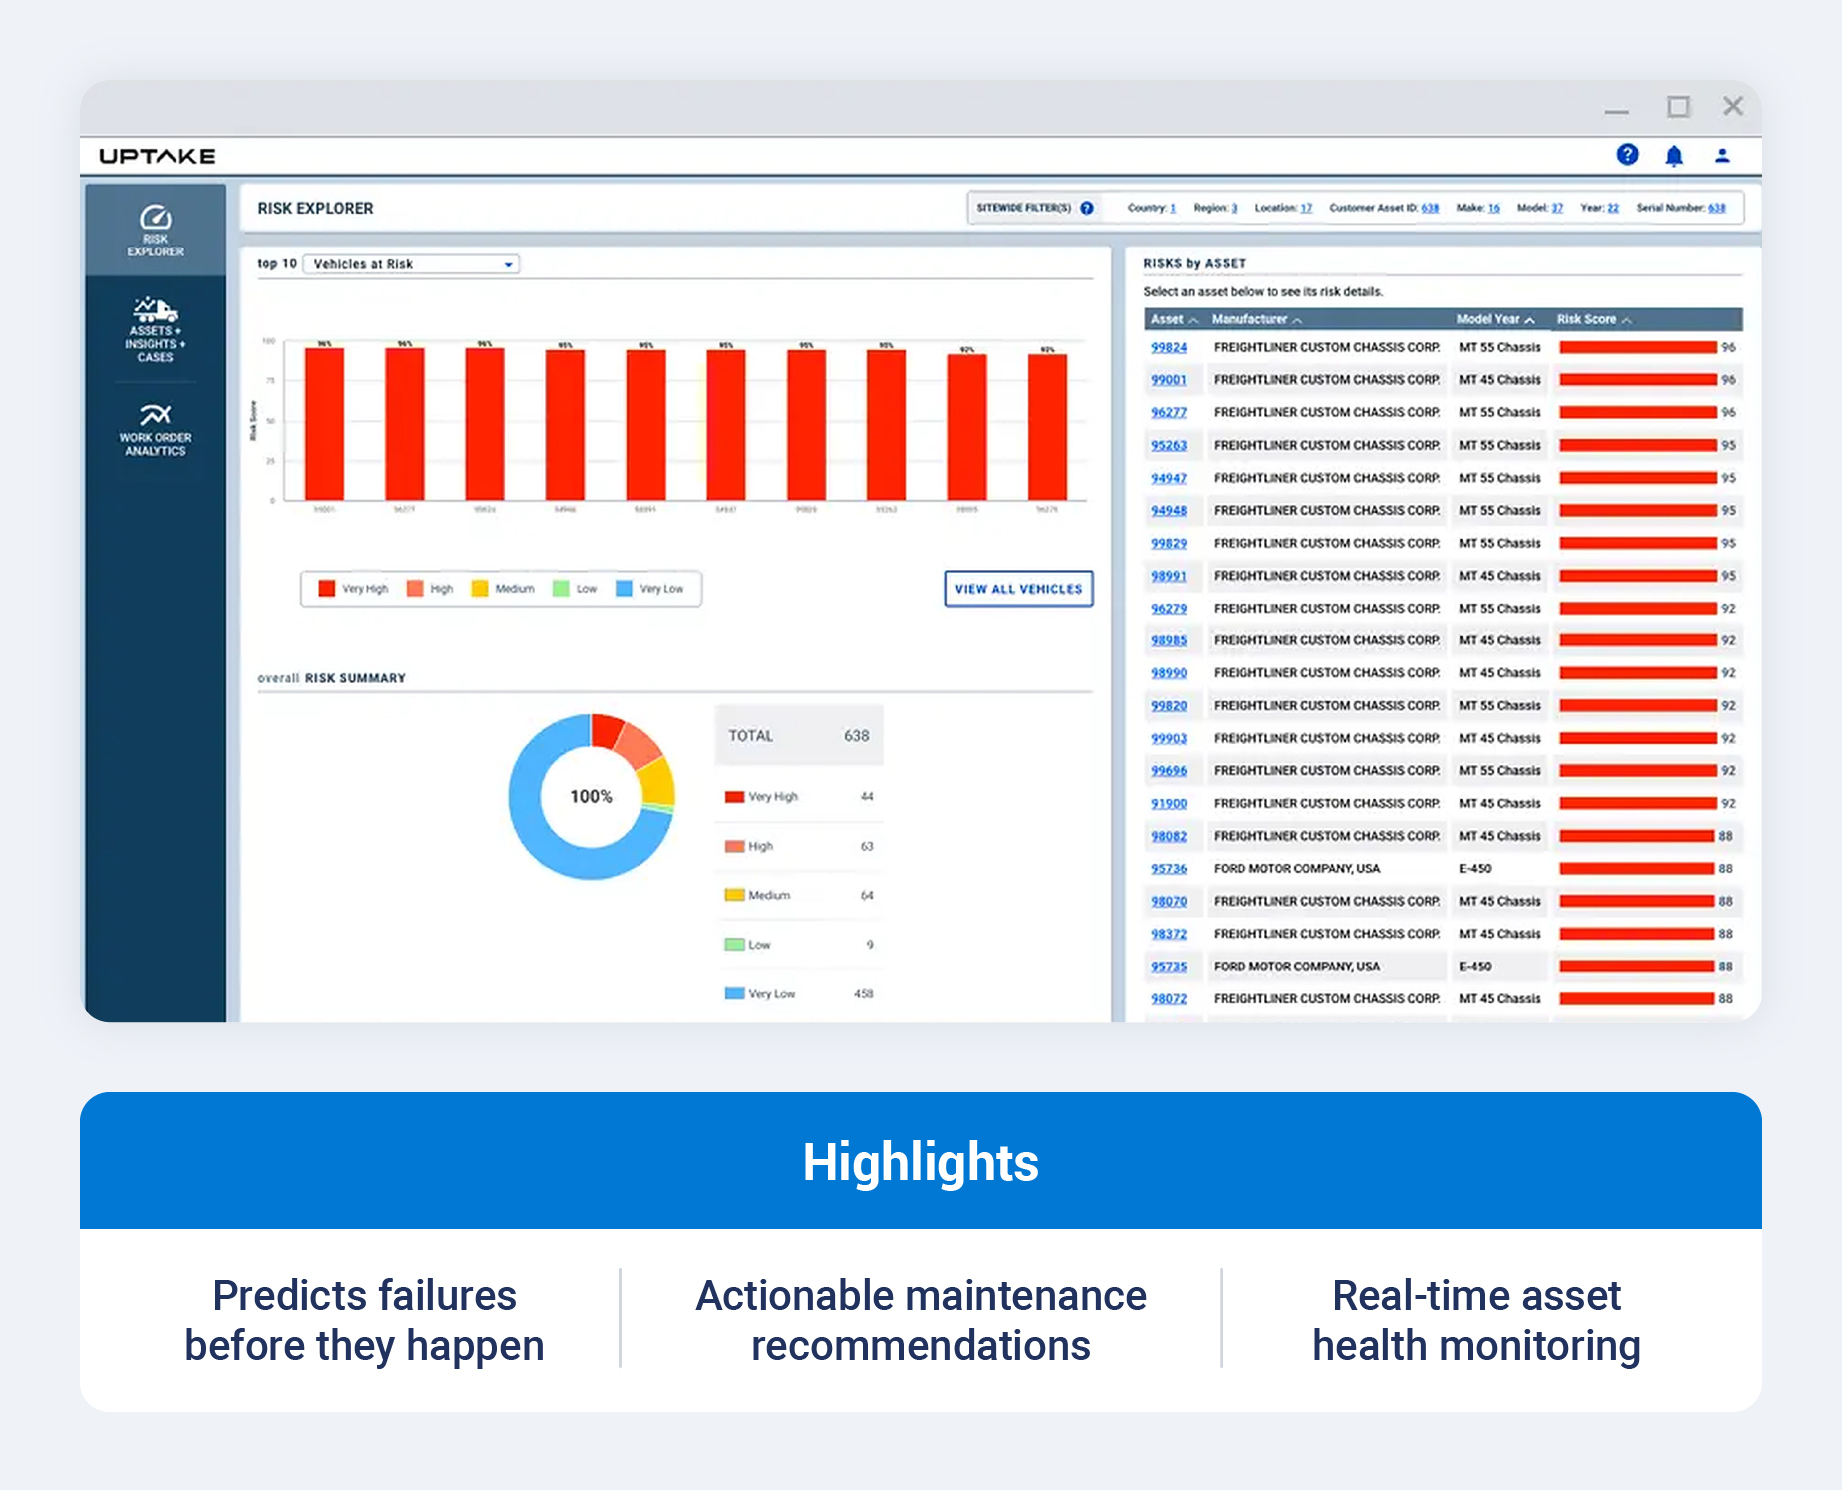Open asset 94948 details
Image resolution: width=1842 pixels, height=1490 pixels.
coord(1169,510)
